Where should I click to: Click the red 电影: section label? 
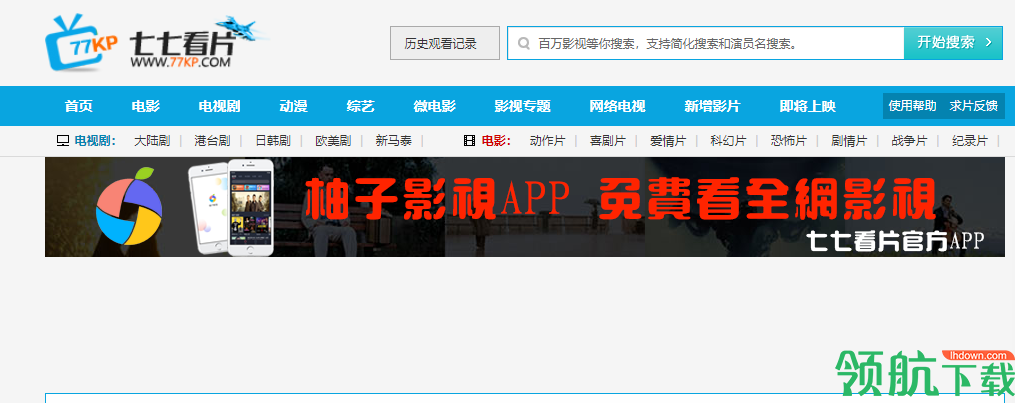(496, 140)
